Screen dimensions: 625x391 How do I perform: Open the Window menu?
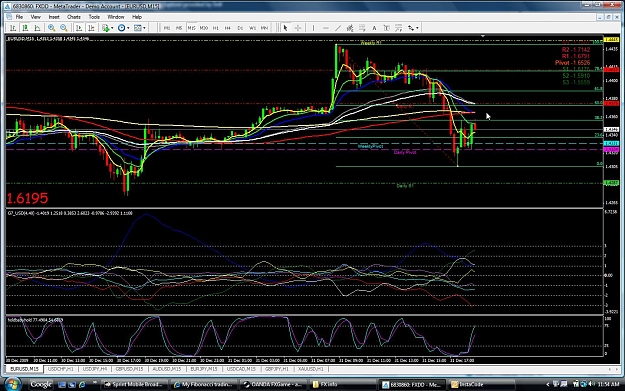[116, 17]
